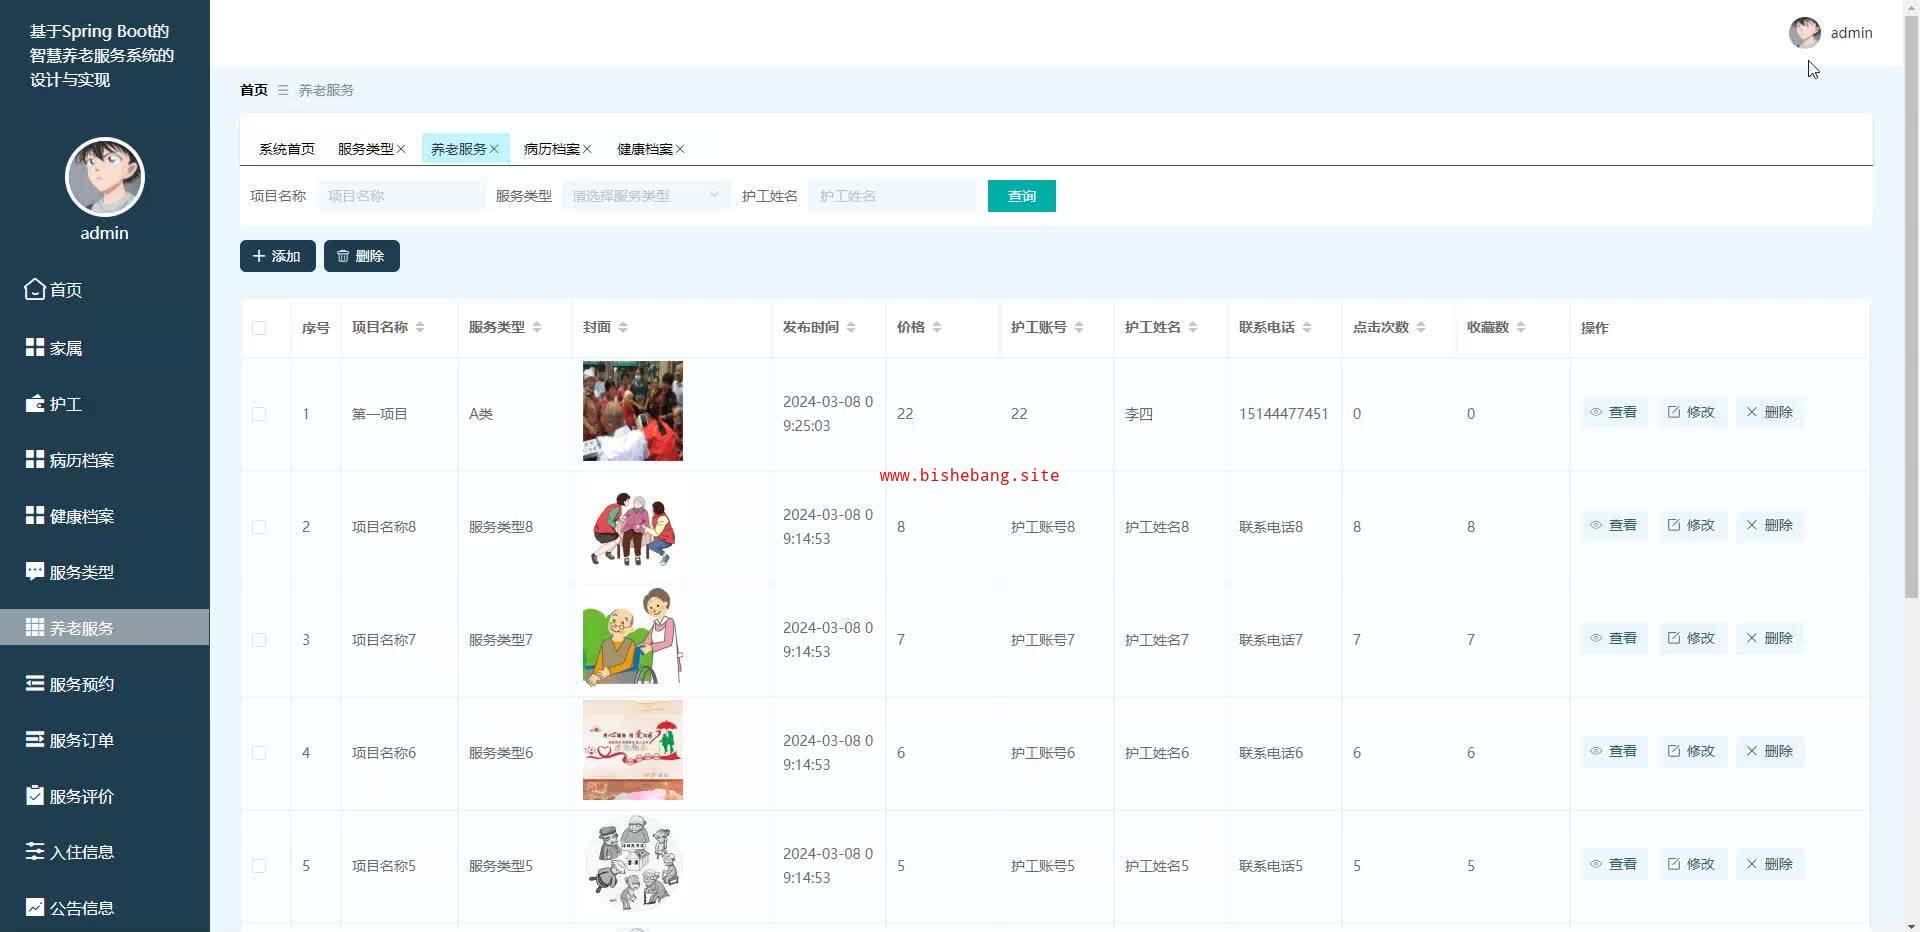1920x932 pixels.
Task: Open the 护工 briefcase icon in the sidebar
Action: [35, 404]
